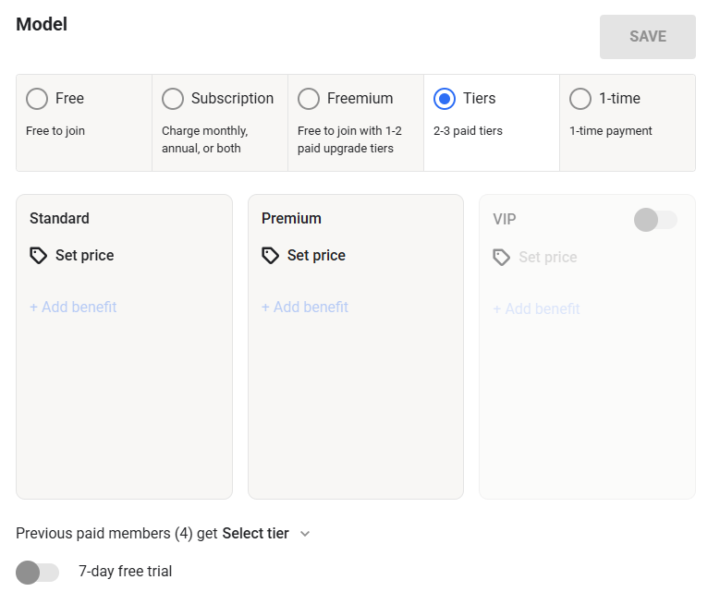Open the Select tier dropdown
The width and height of the screenshot is (720, 616).
pos(256,534)
